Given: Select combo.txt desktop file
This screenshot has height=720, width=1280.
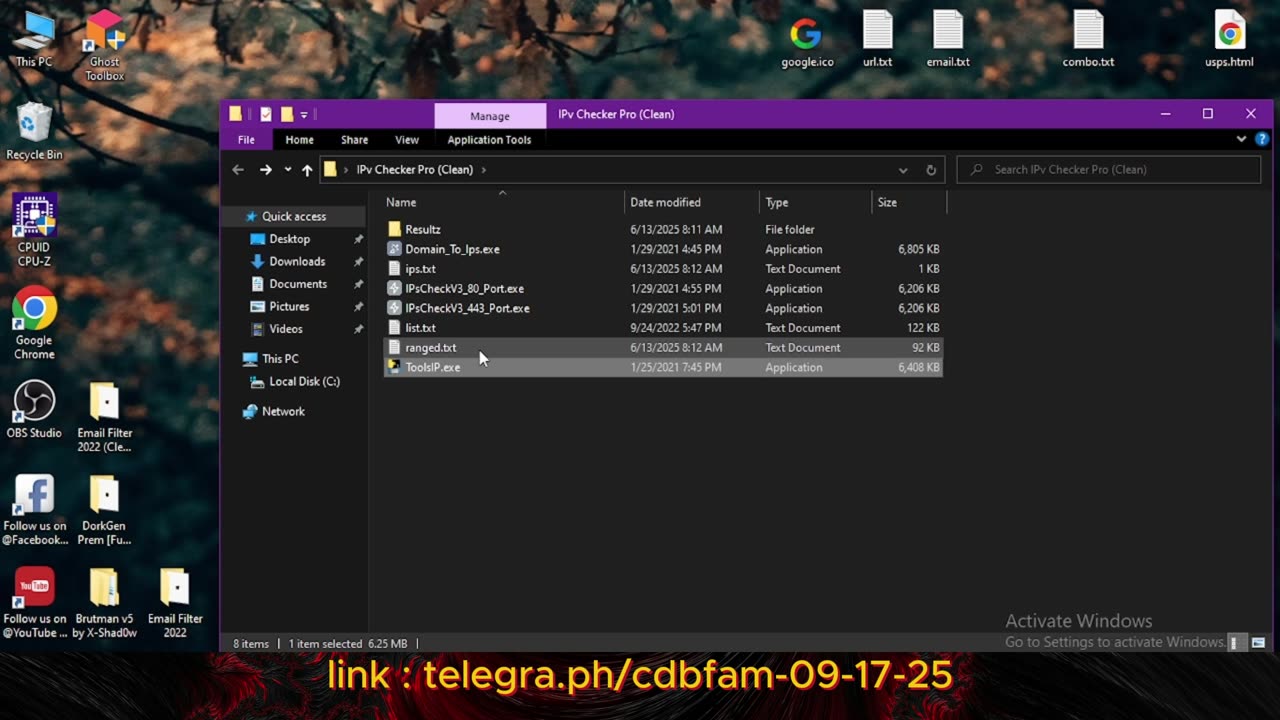Looking at the screenshot, I should tap(1088, 39).
